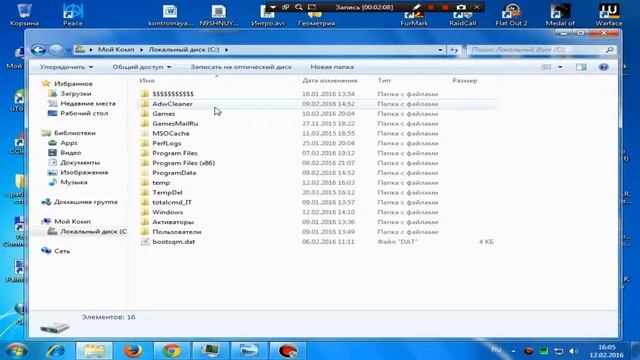Open the Windows folder
The image size is (640, 360).
(x=167, y=212)
